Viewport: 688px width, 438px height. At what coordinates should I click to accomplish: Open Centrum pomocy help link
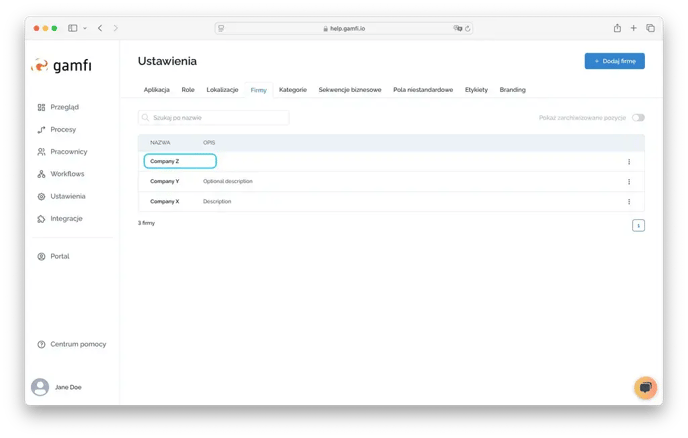pyautogui.click(x=77, y=344)
